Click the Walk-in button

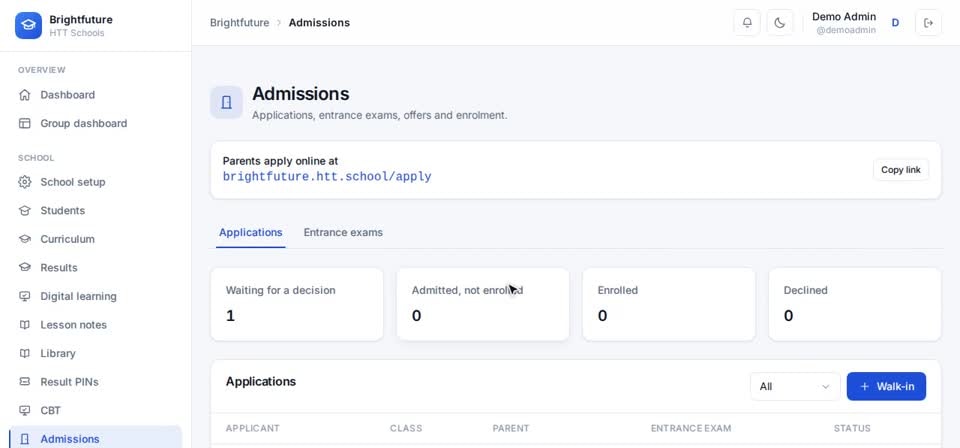click(x=886, y=386)
